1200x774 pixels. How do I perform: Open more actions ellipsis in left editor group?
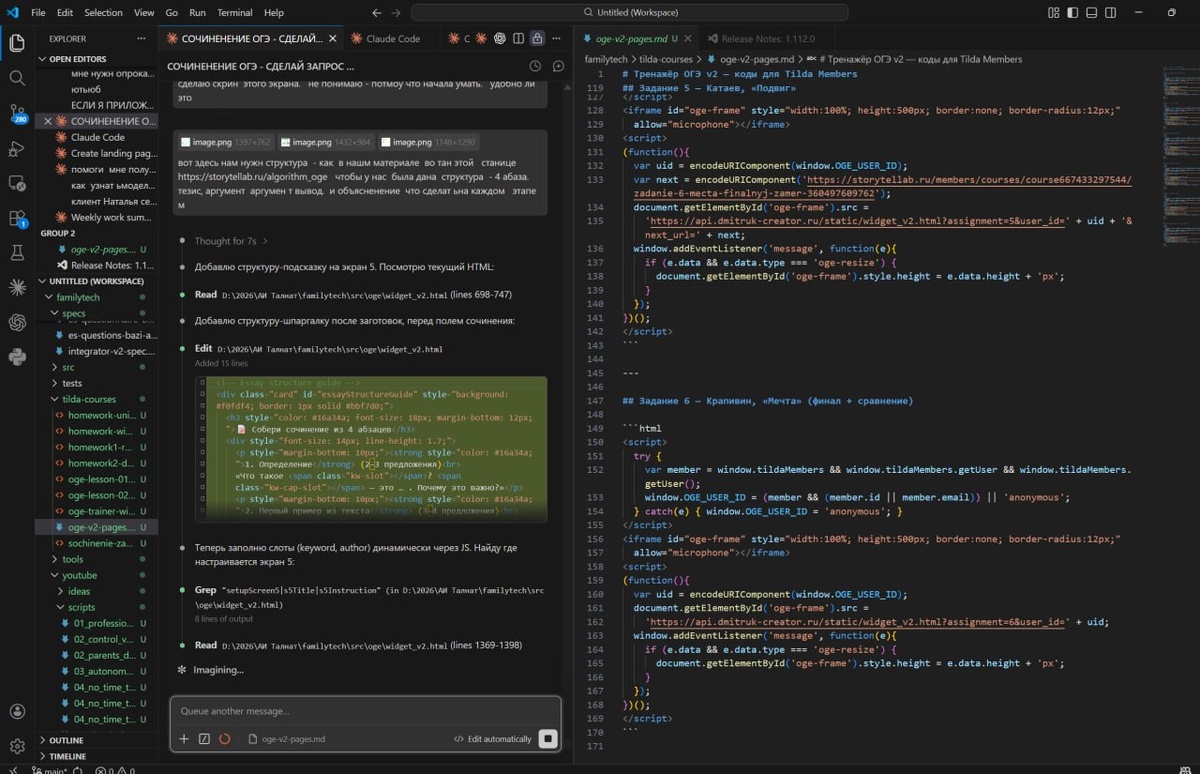click(557, 38)
